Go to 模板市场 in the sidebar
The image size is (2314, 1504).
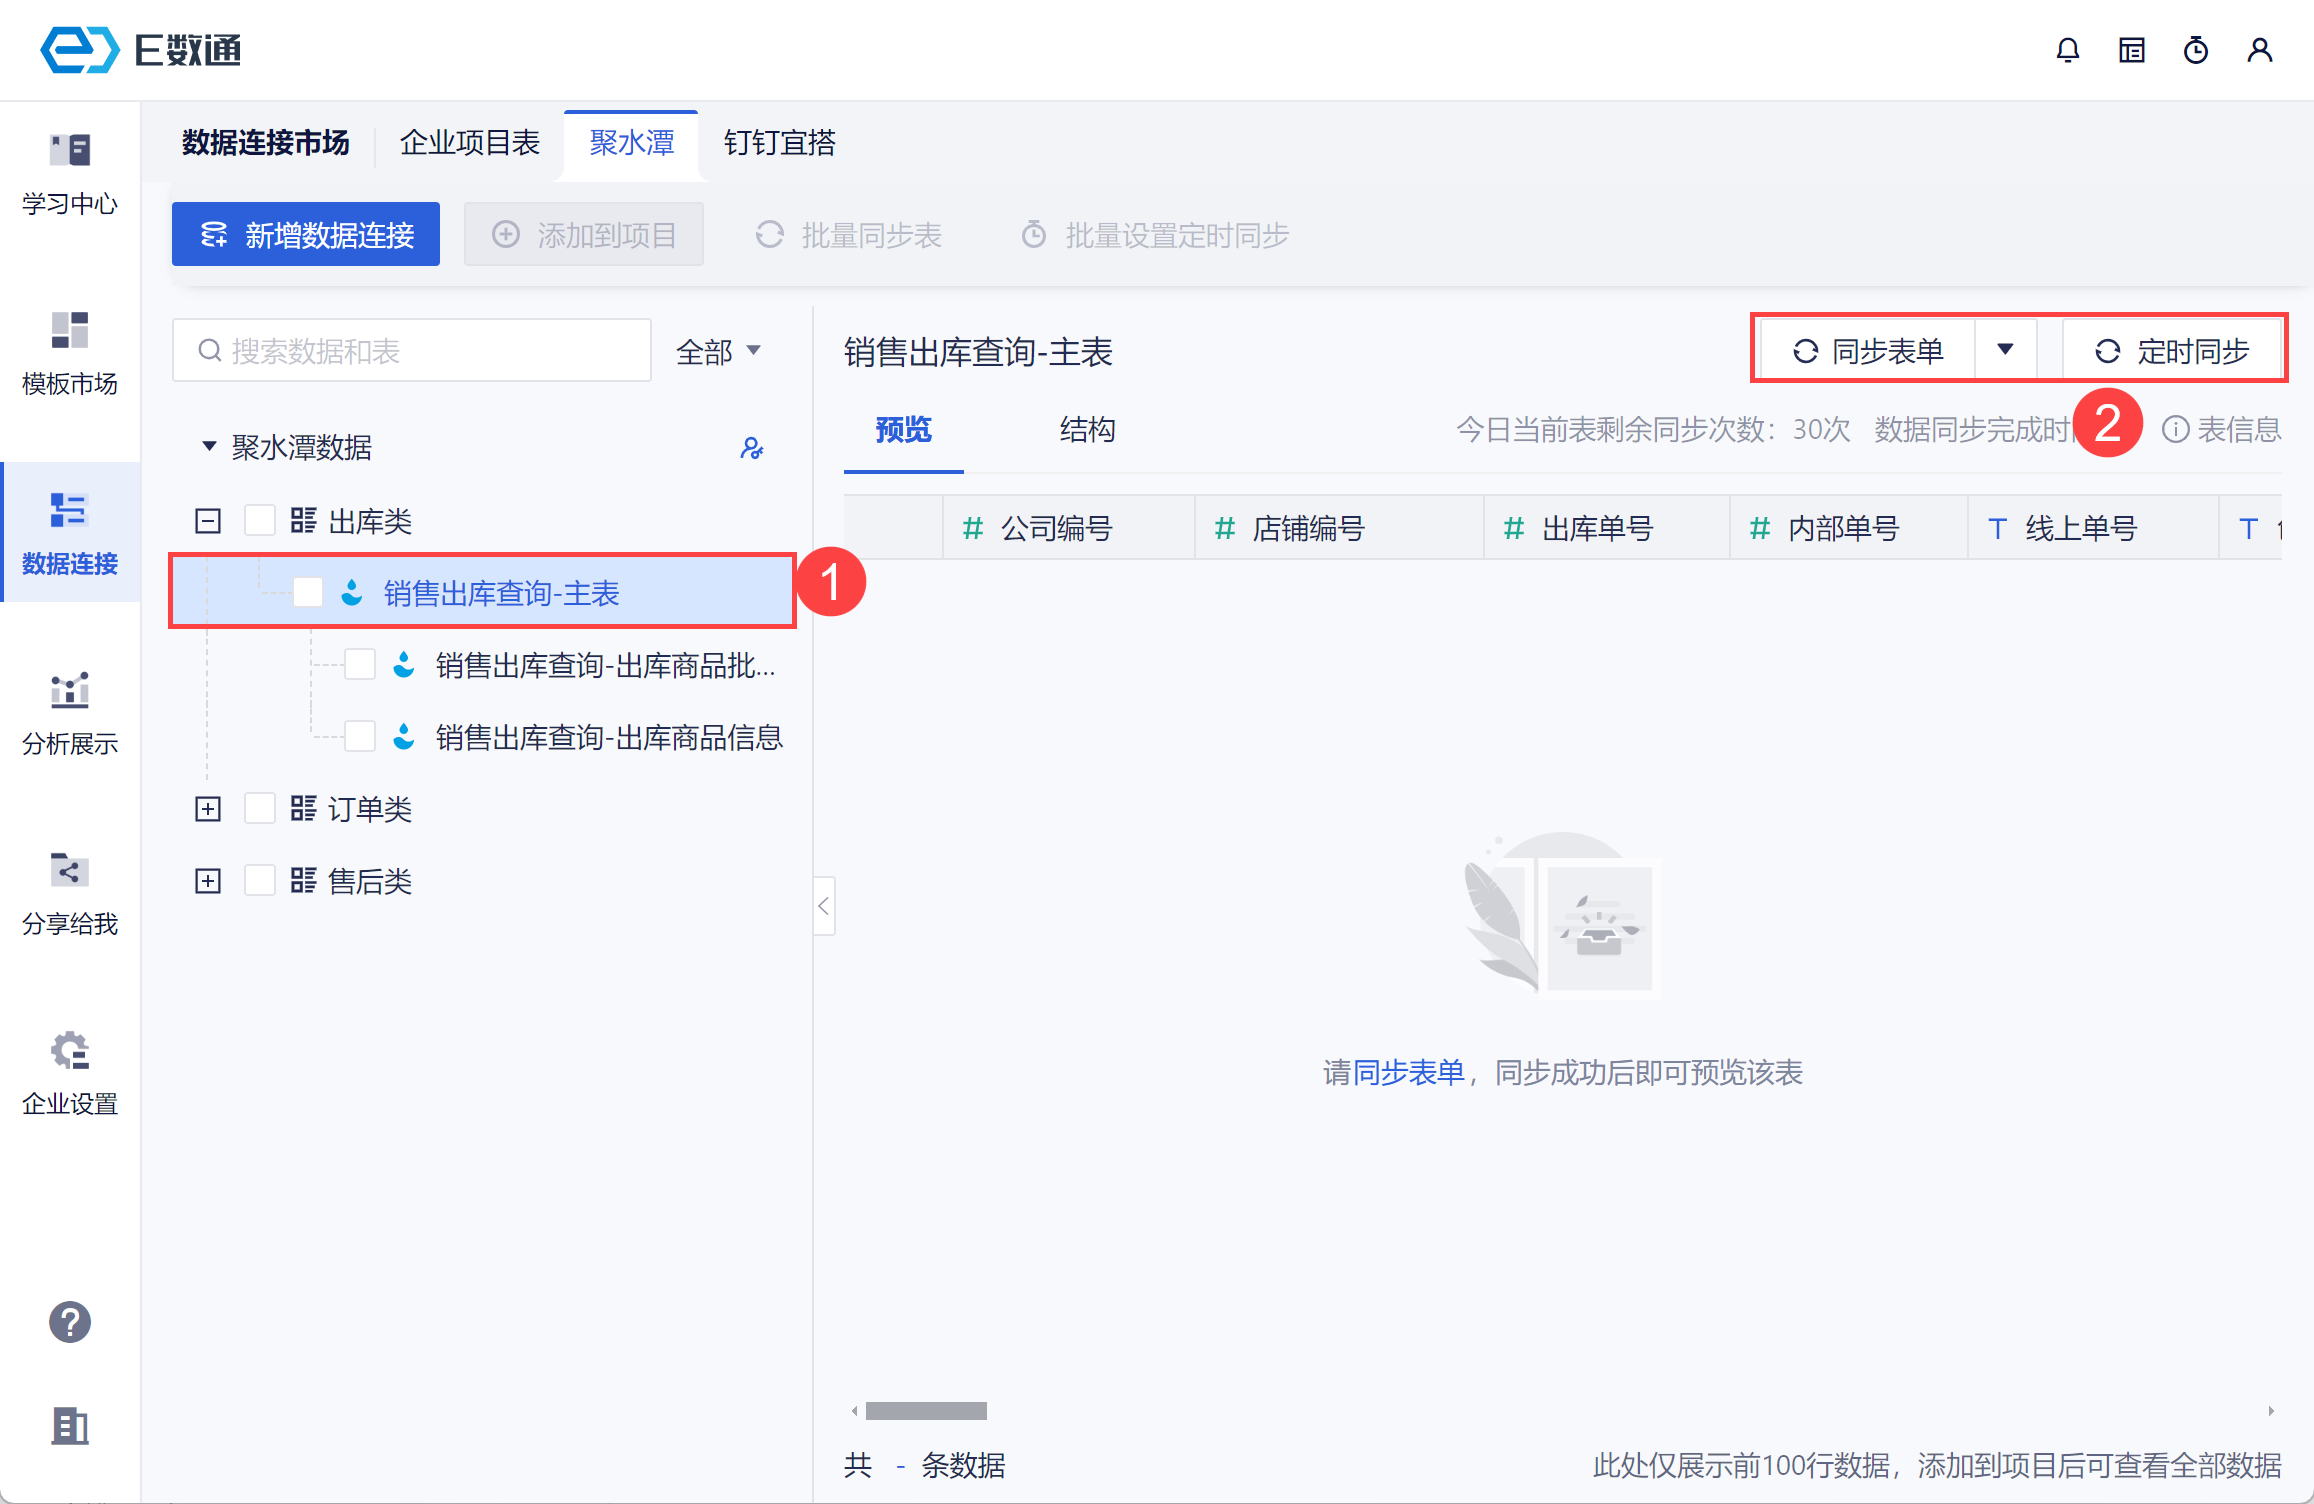click(70, 353)
